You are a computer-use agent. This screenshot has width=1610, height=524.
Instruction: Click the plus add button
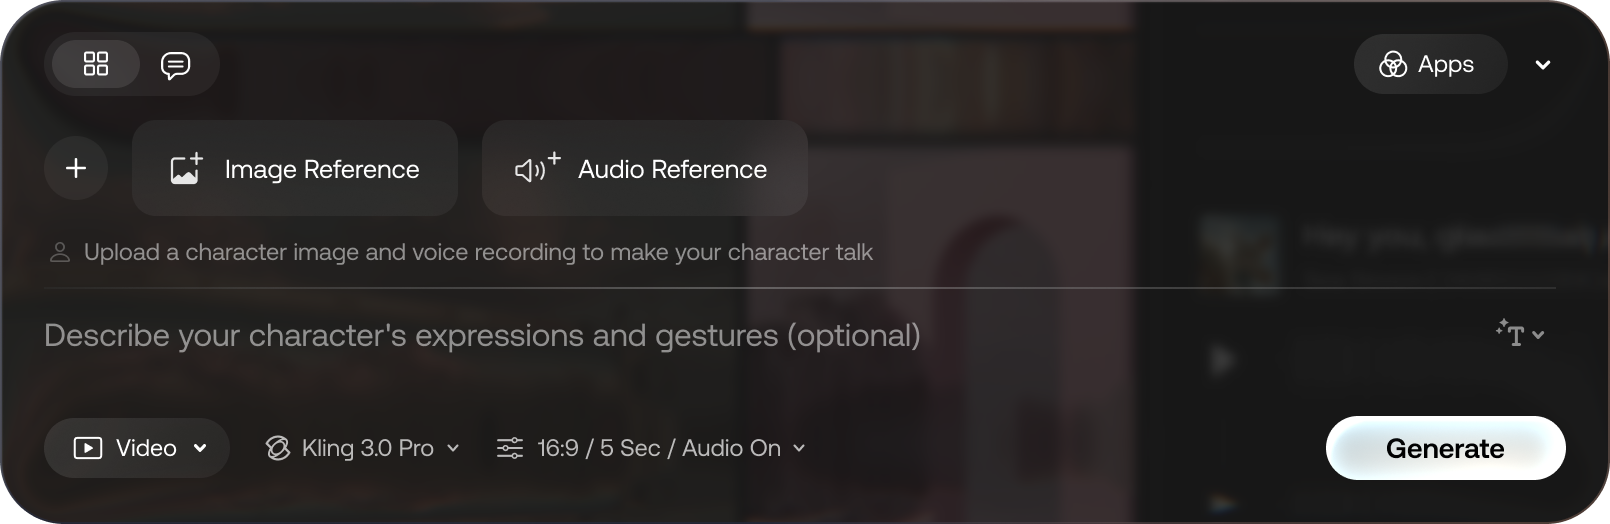tap(76, 168)
